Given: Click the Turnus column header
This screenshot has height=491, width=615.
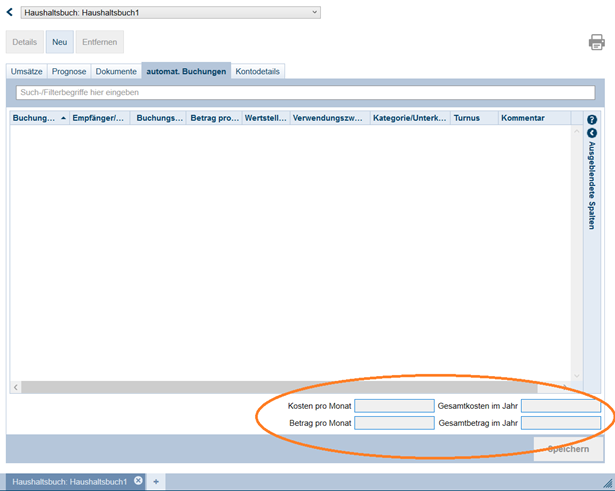Looking at the screenshot, I should 467,118.
